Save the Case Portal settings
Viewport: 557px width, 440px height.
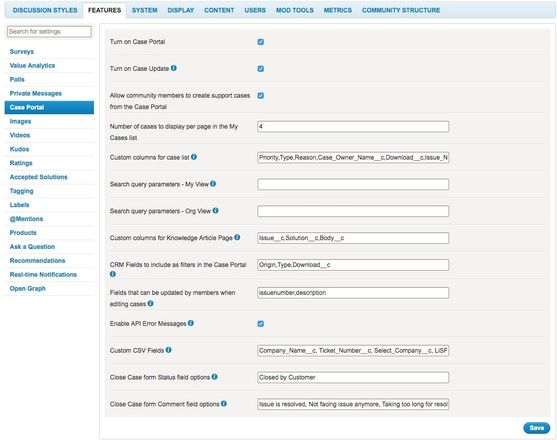[536, 428]
